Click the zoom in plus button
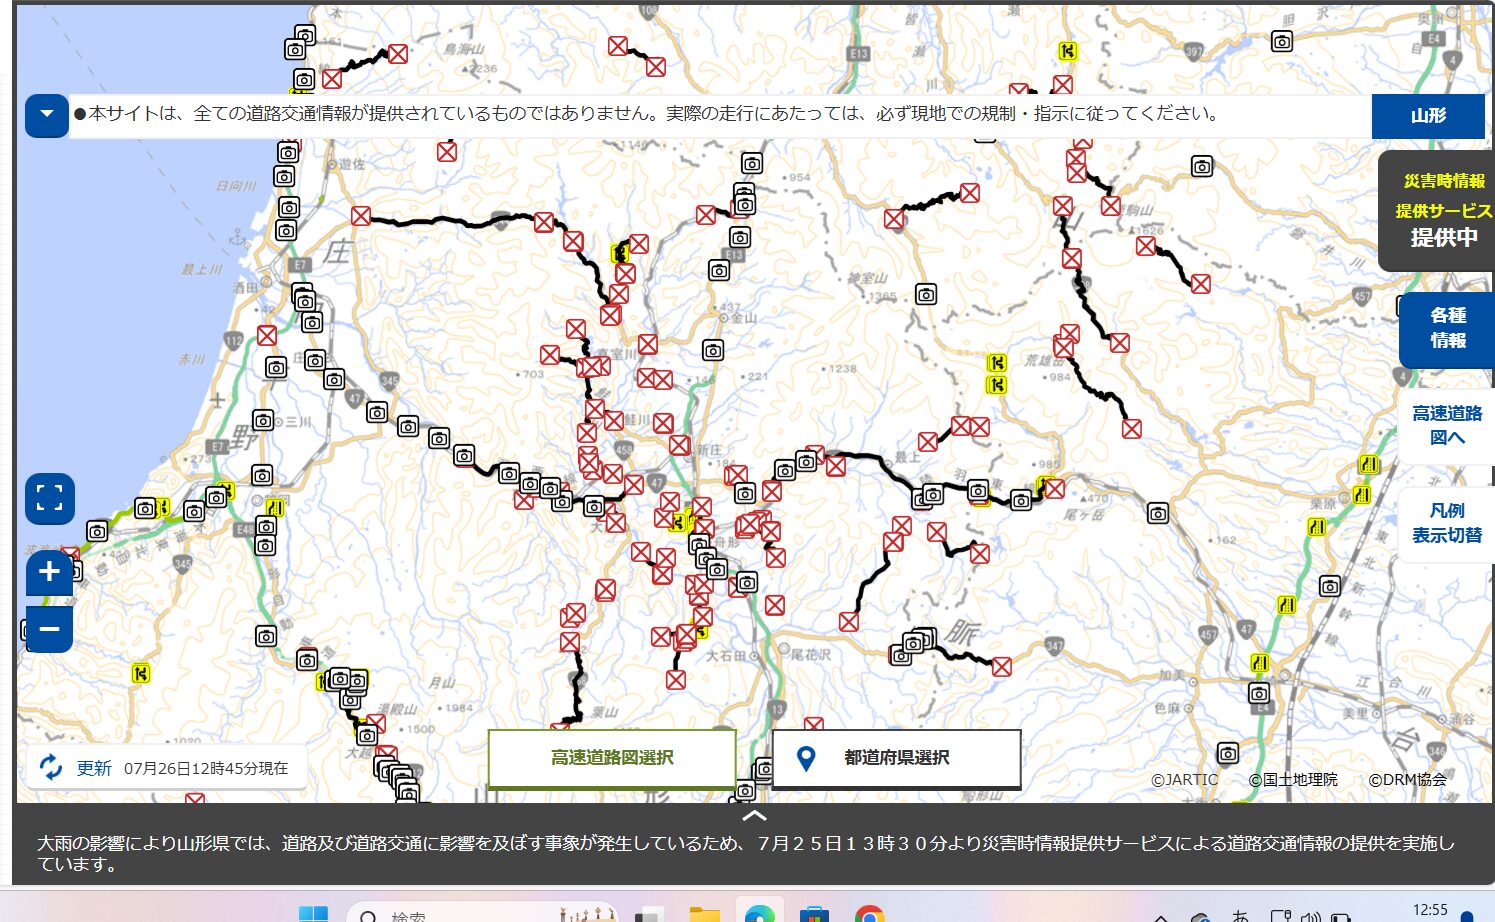The image size is (1495, 922). (48, 572)
